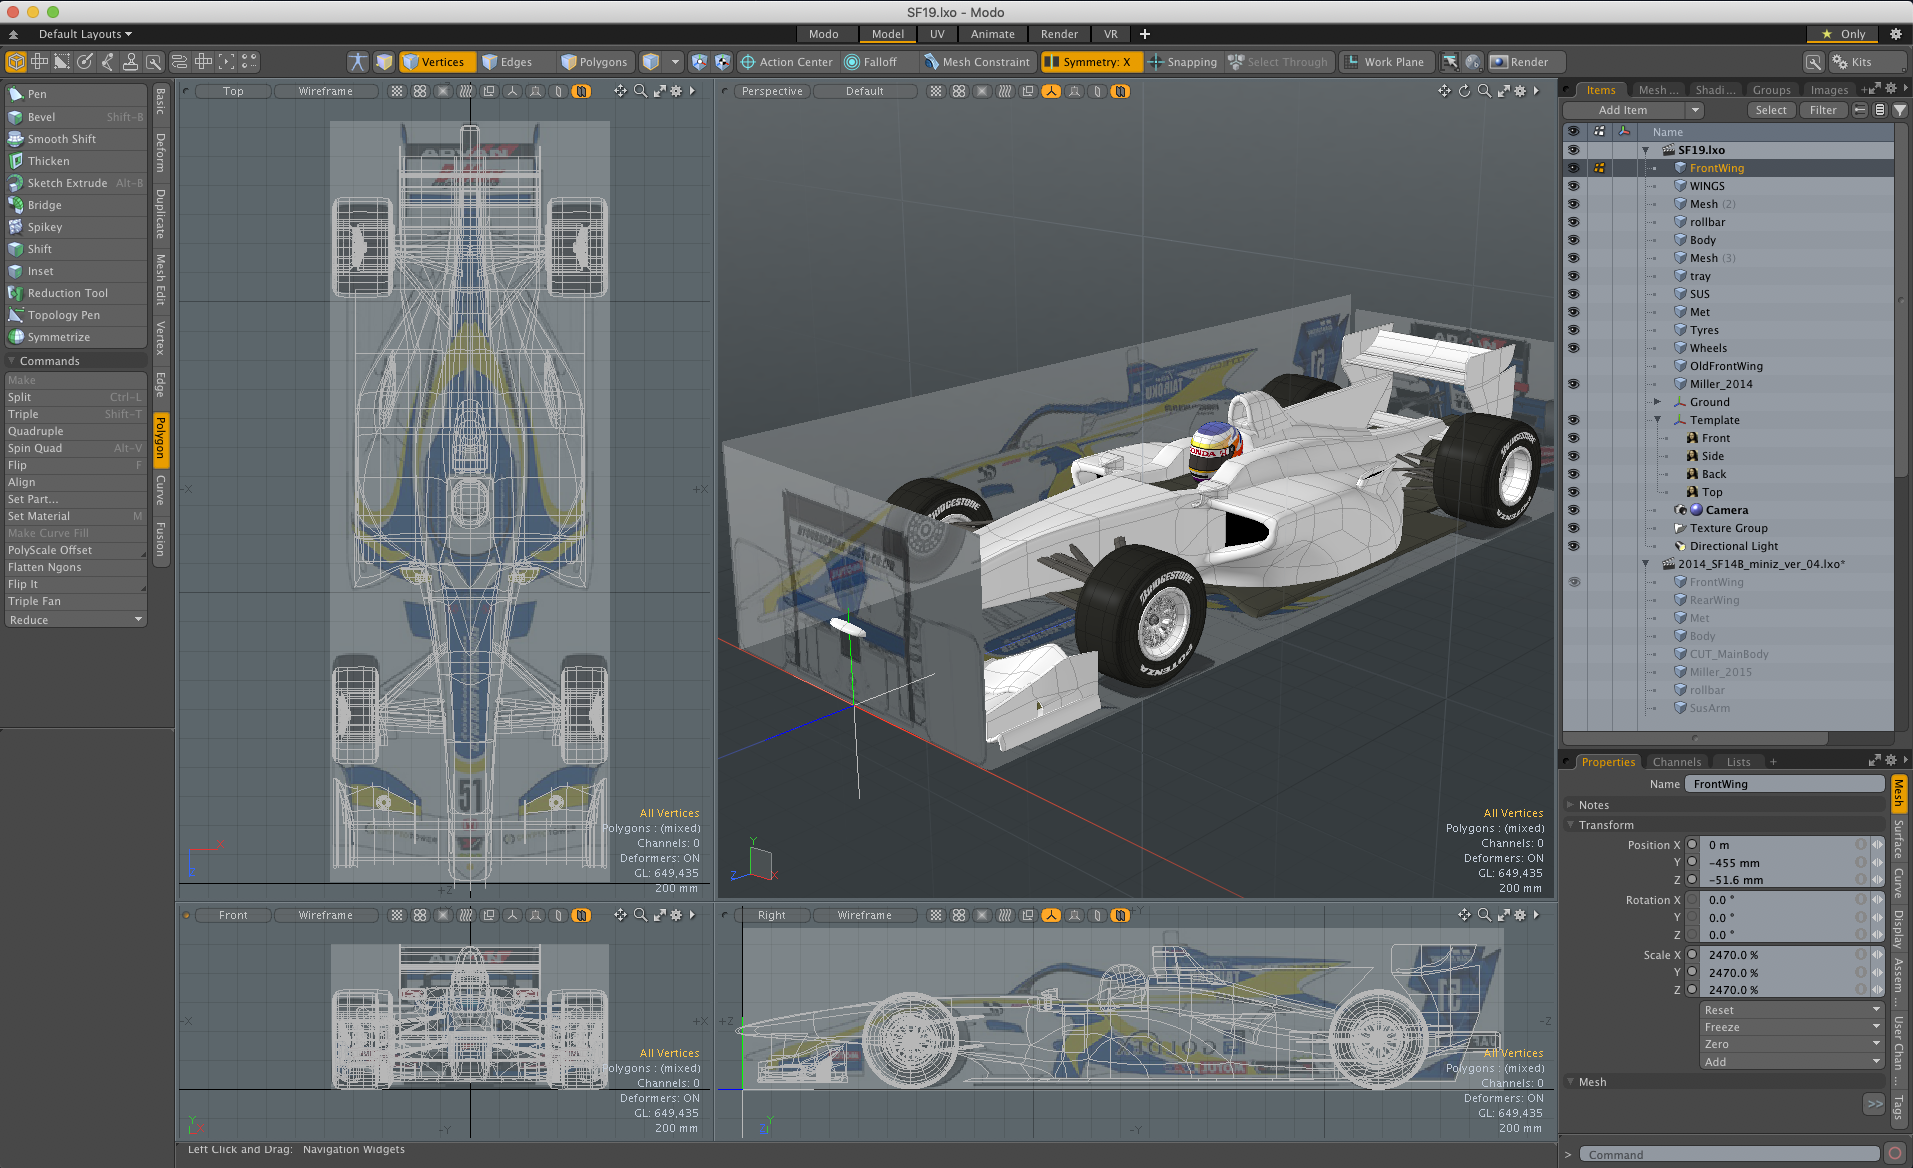This screenshot has height=1168, width=1913.
Task: Open the Reset transform dropdown
Action: tap(1793, 1010)
